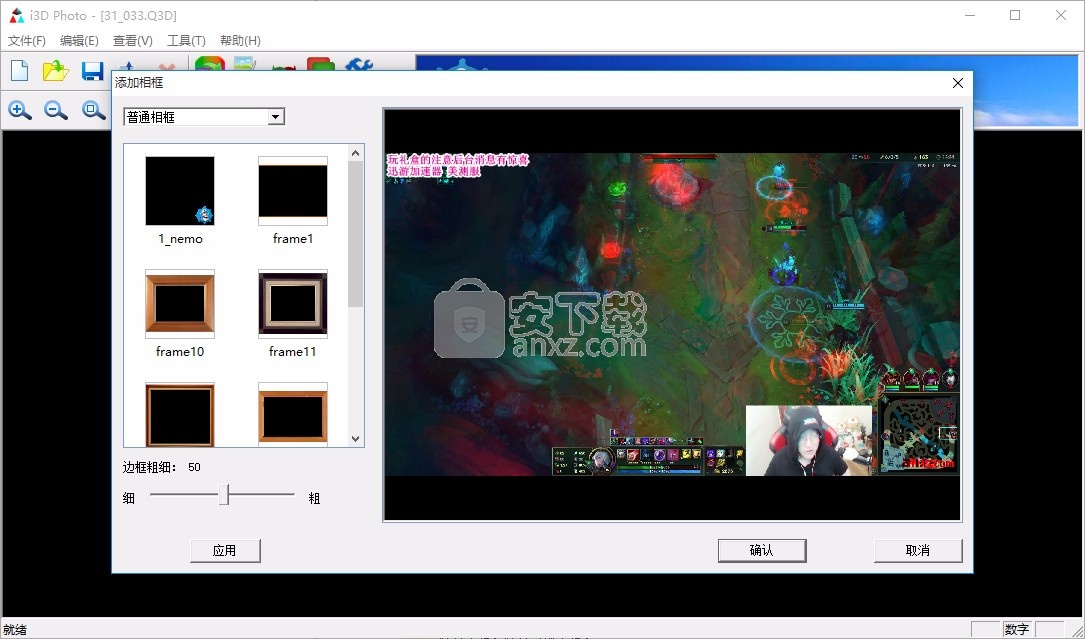This screenshot has width=1085, height=639.
Task: Click the frame list scroll-up arrow
Action: (x=356, y=153)
